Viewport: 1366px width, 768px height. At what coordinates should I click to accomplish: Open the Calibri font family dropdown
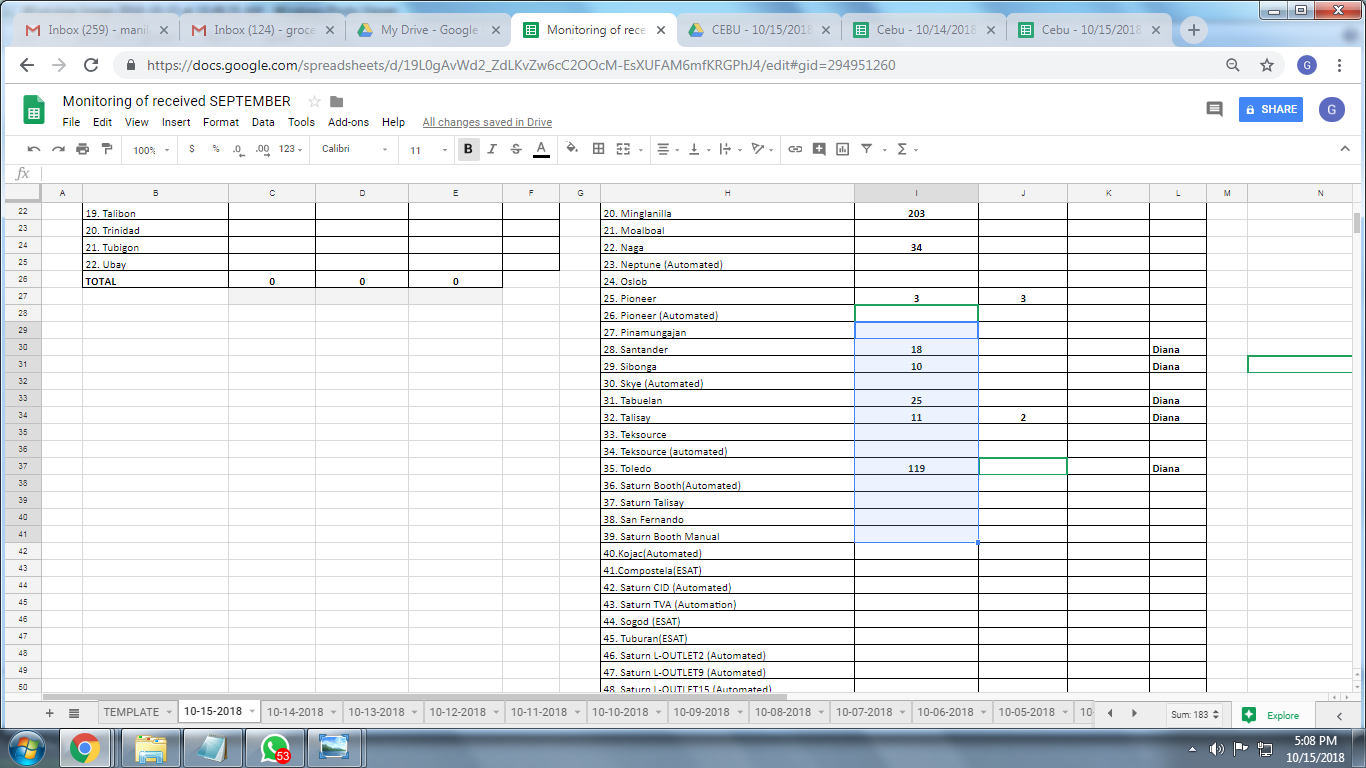[x=355, y=149]
